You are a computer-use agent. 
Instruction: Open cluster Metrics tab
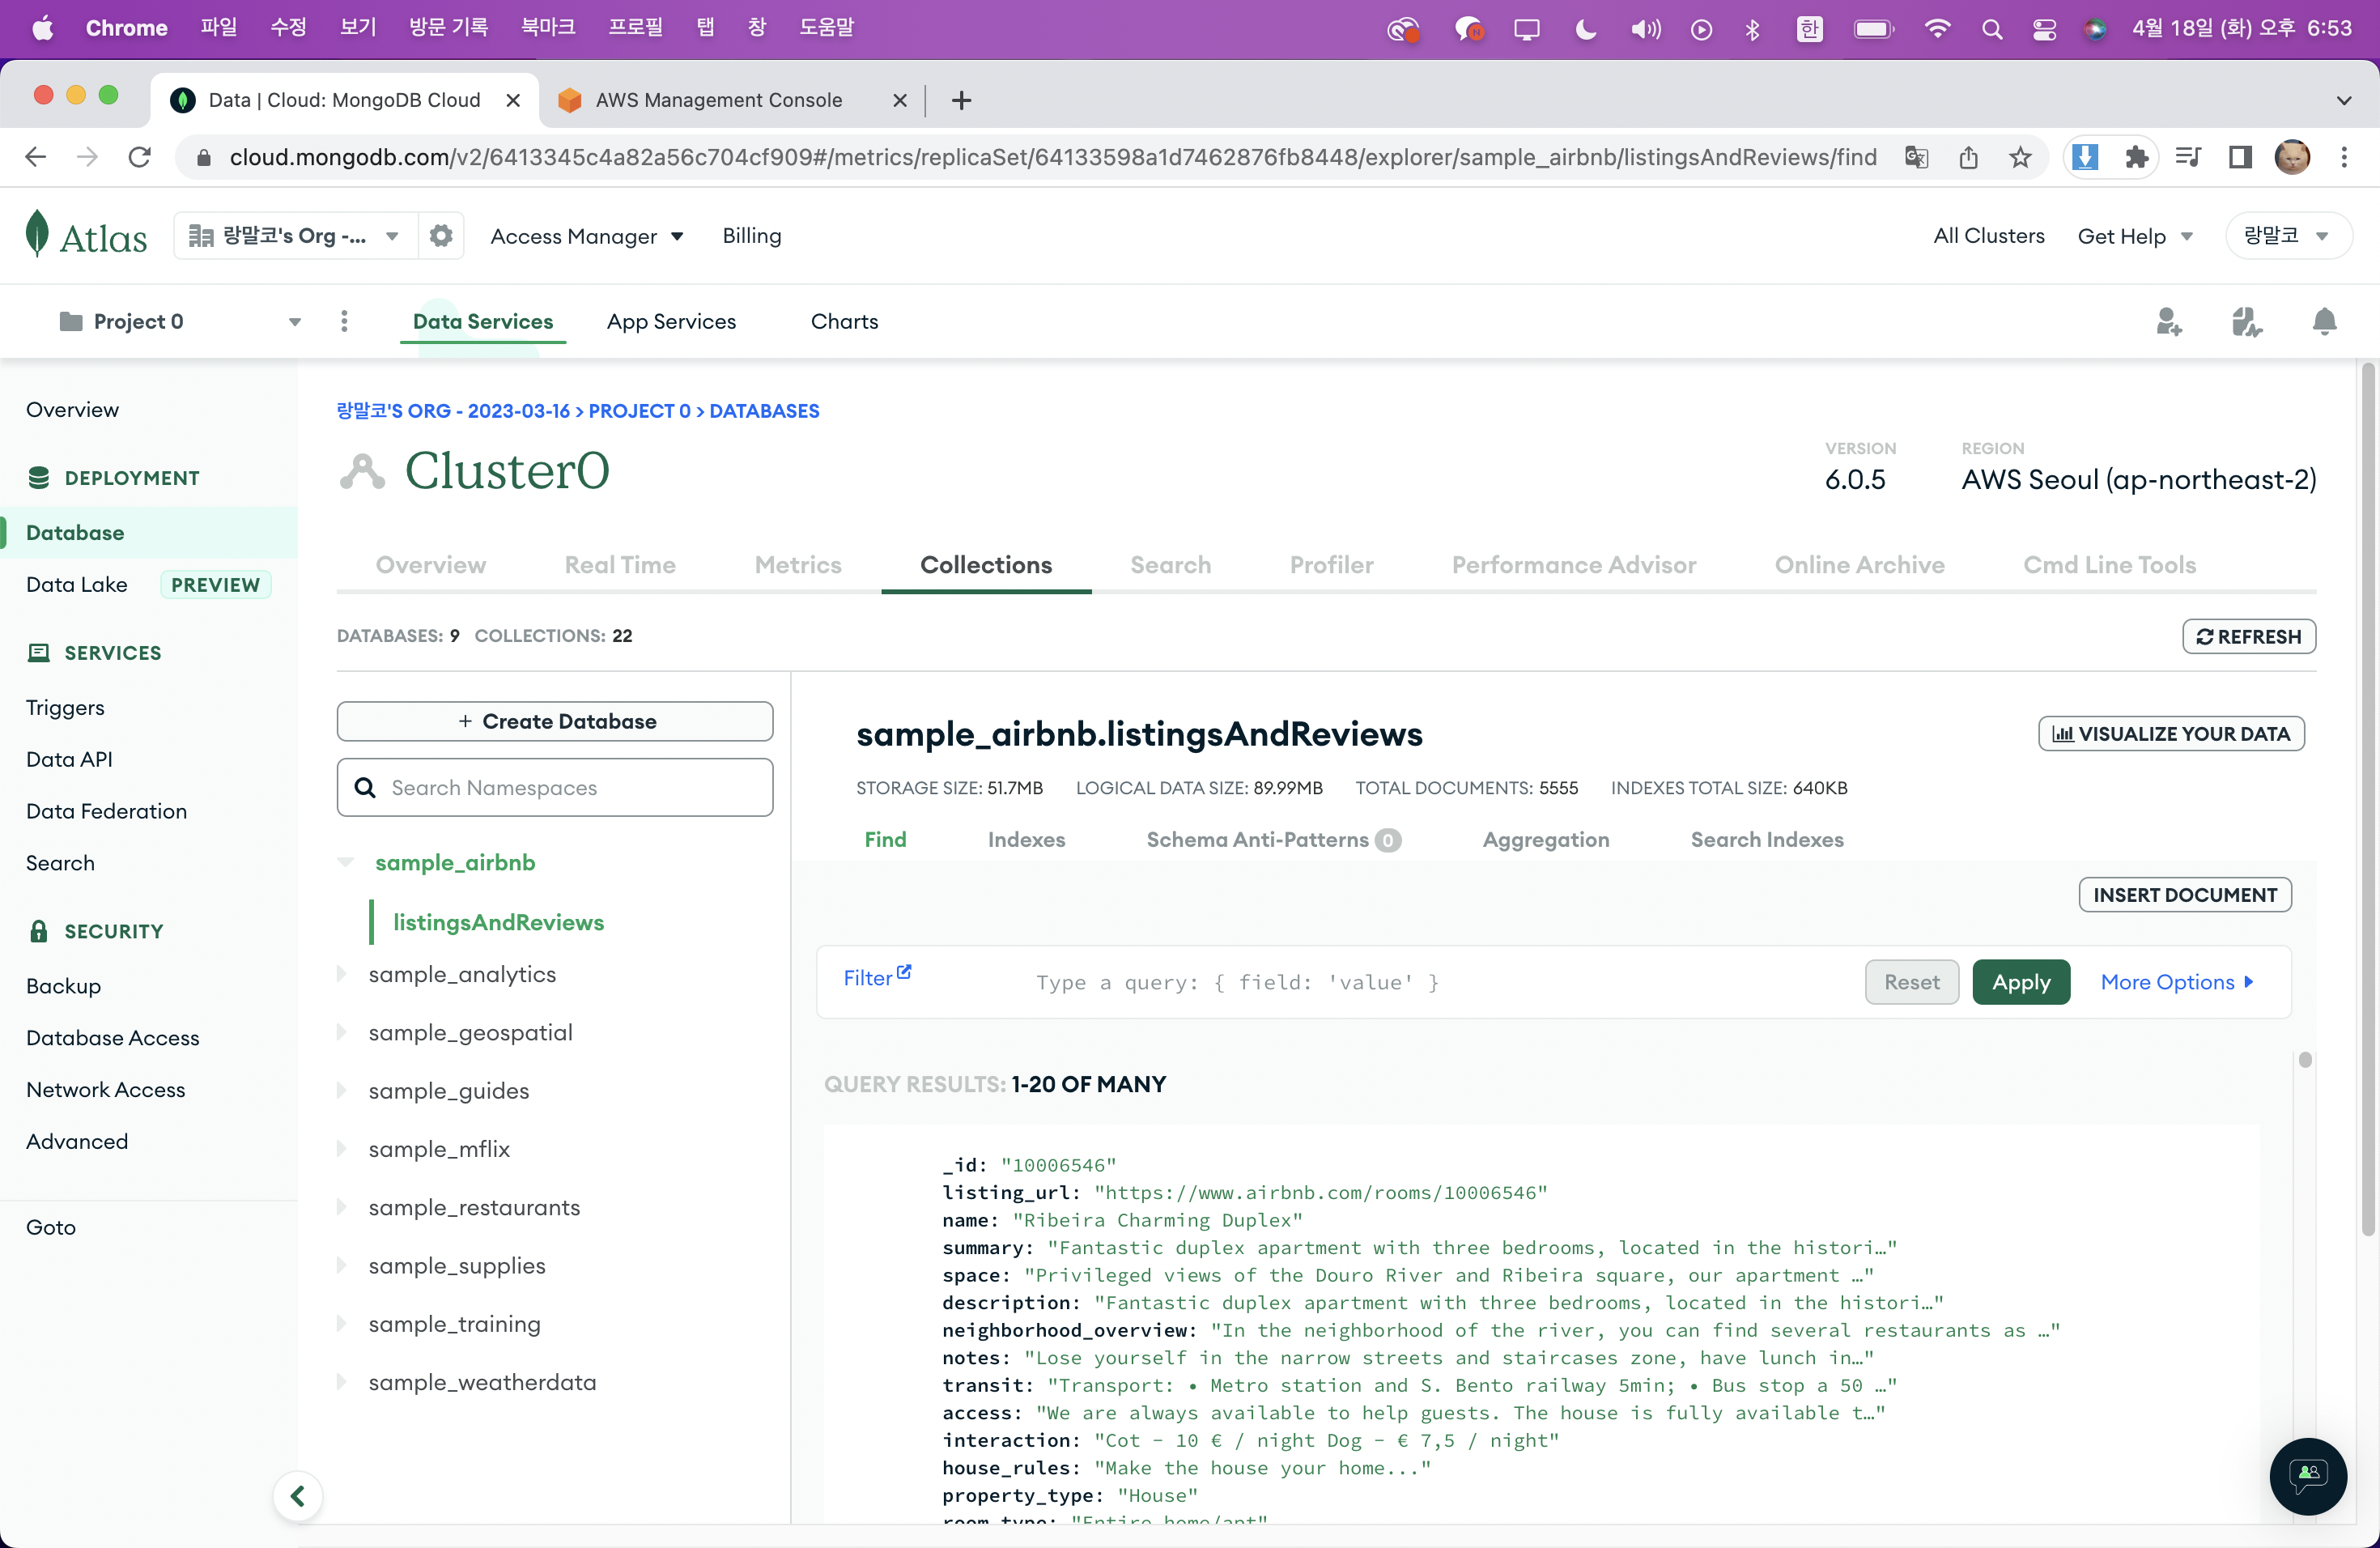coord(798,565)
